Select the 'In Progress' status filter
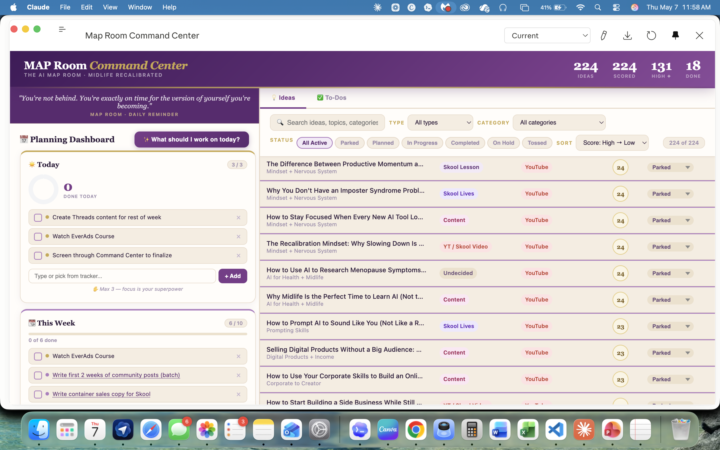The width and height of the screenshot is (720, 450). click(x=422, y=143)
